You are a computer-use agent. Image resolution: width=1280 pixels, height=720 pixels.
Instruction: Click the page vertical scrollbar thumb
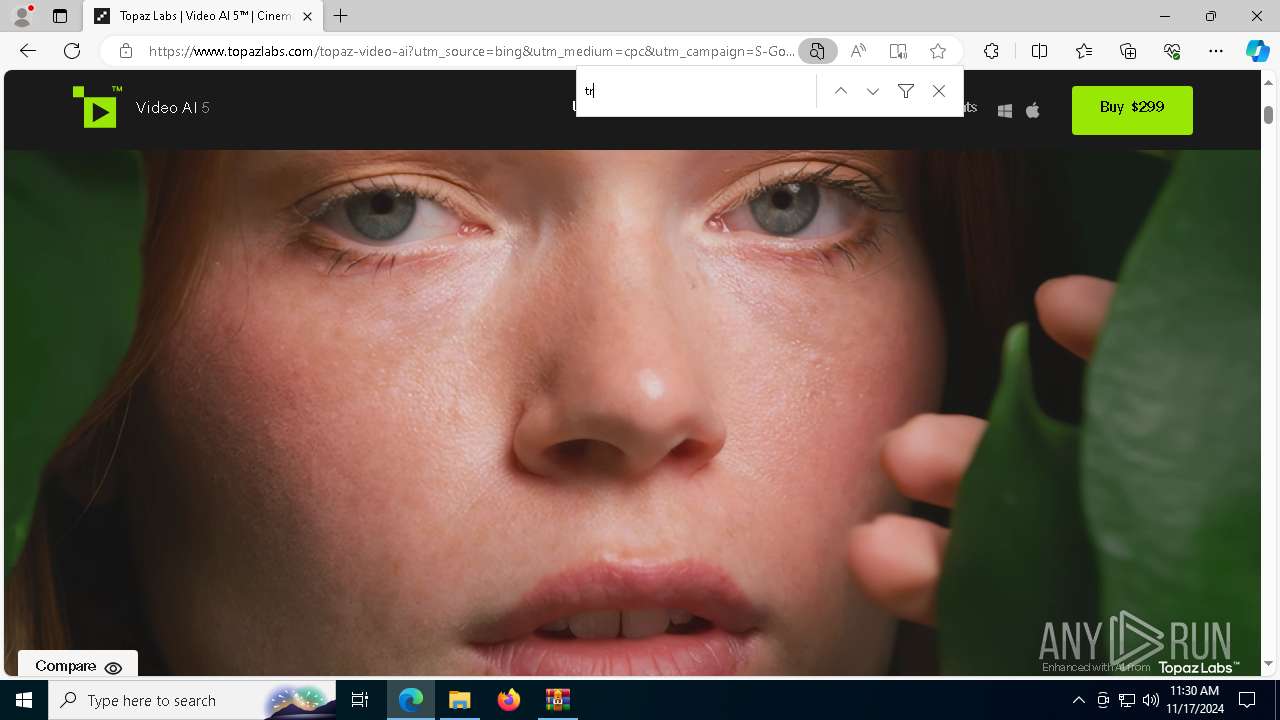[x=1269, y=114]
